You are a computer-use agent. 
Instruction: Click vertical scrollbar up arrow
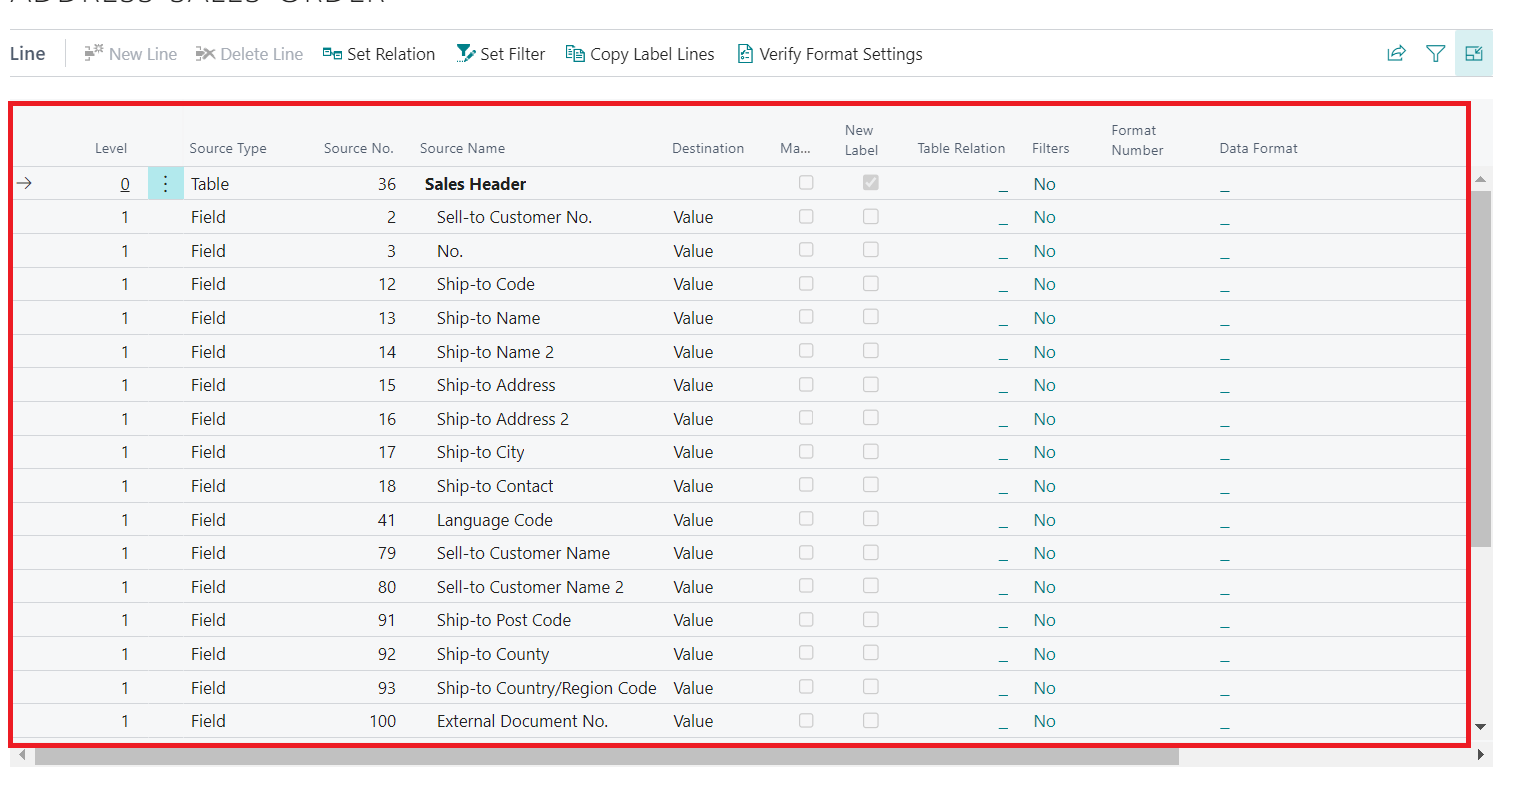[x=1481, y=179]
